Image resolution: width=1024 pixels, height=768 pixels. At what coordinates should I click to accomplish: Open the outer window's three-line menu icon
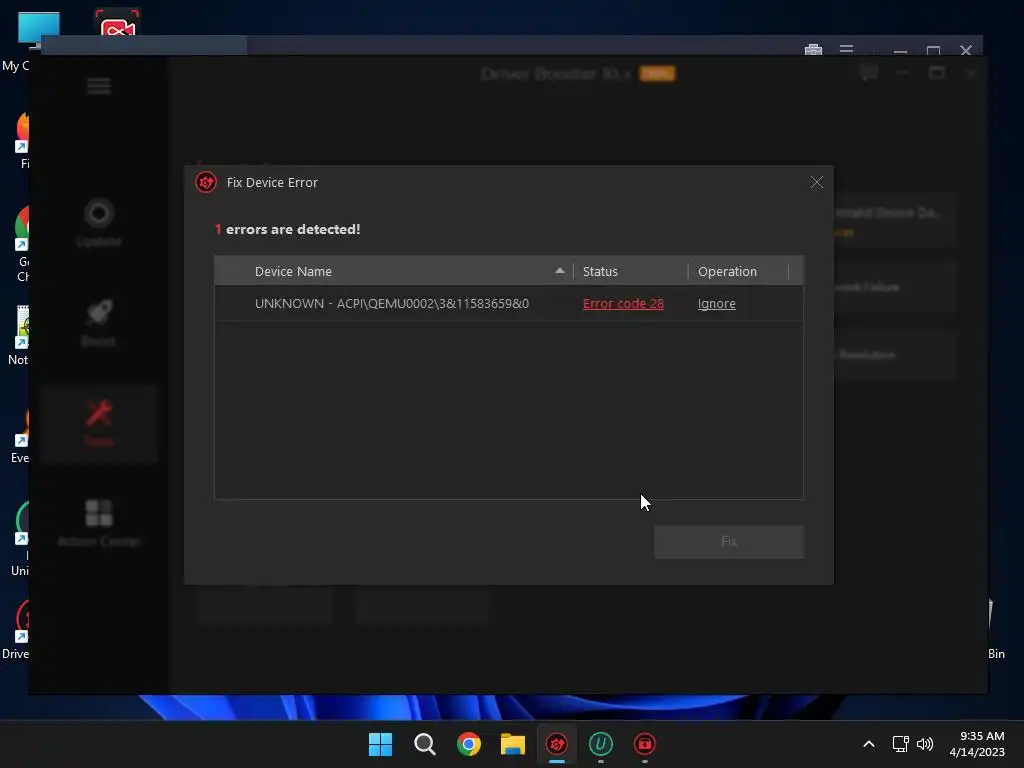846,50
